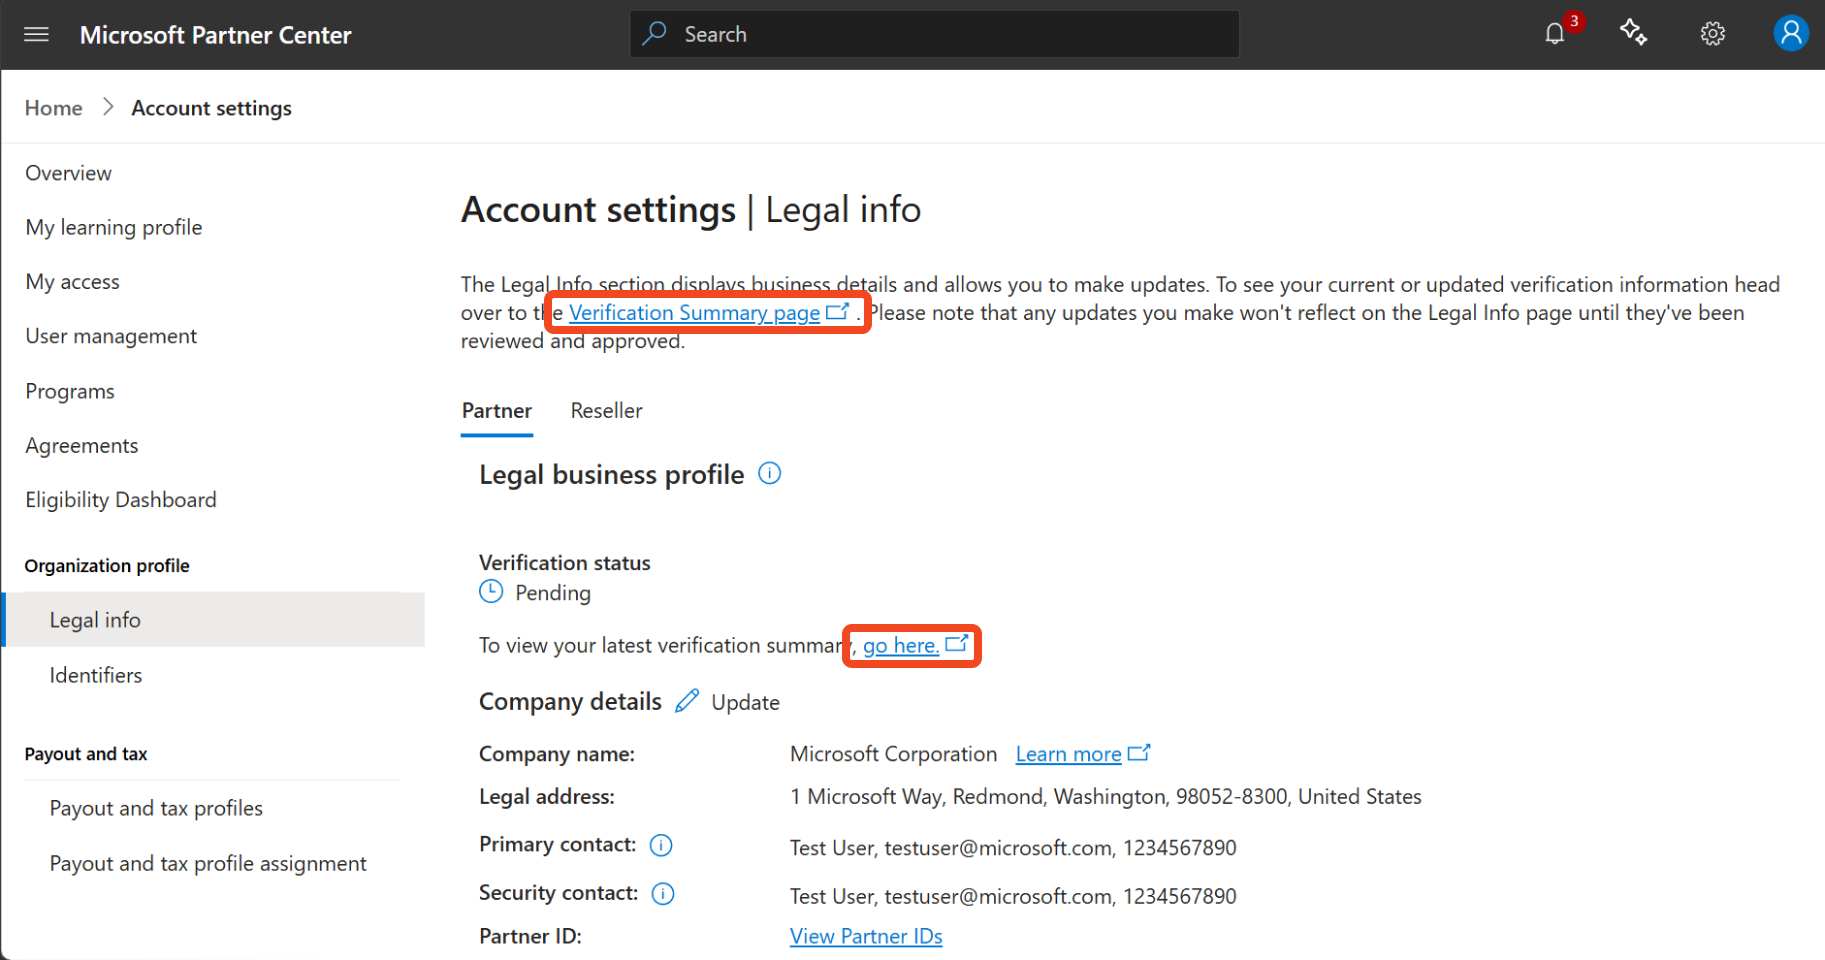
Task: Click the 'Pending' verification status text
Action: (x=553, y=593)
